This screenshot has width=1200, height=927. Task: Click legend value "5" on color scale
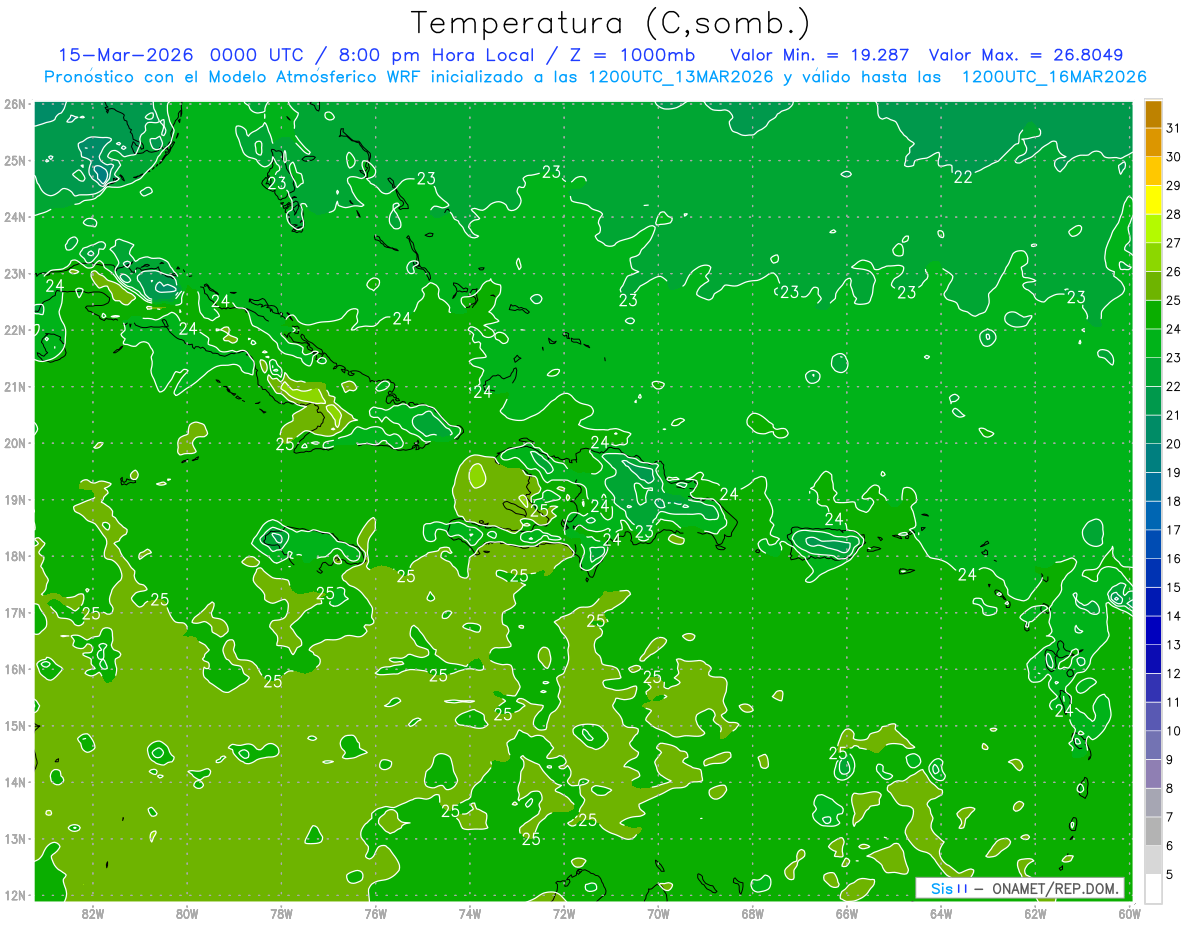click(1170, 874)
